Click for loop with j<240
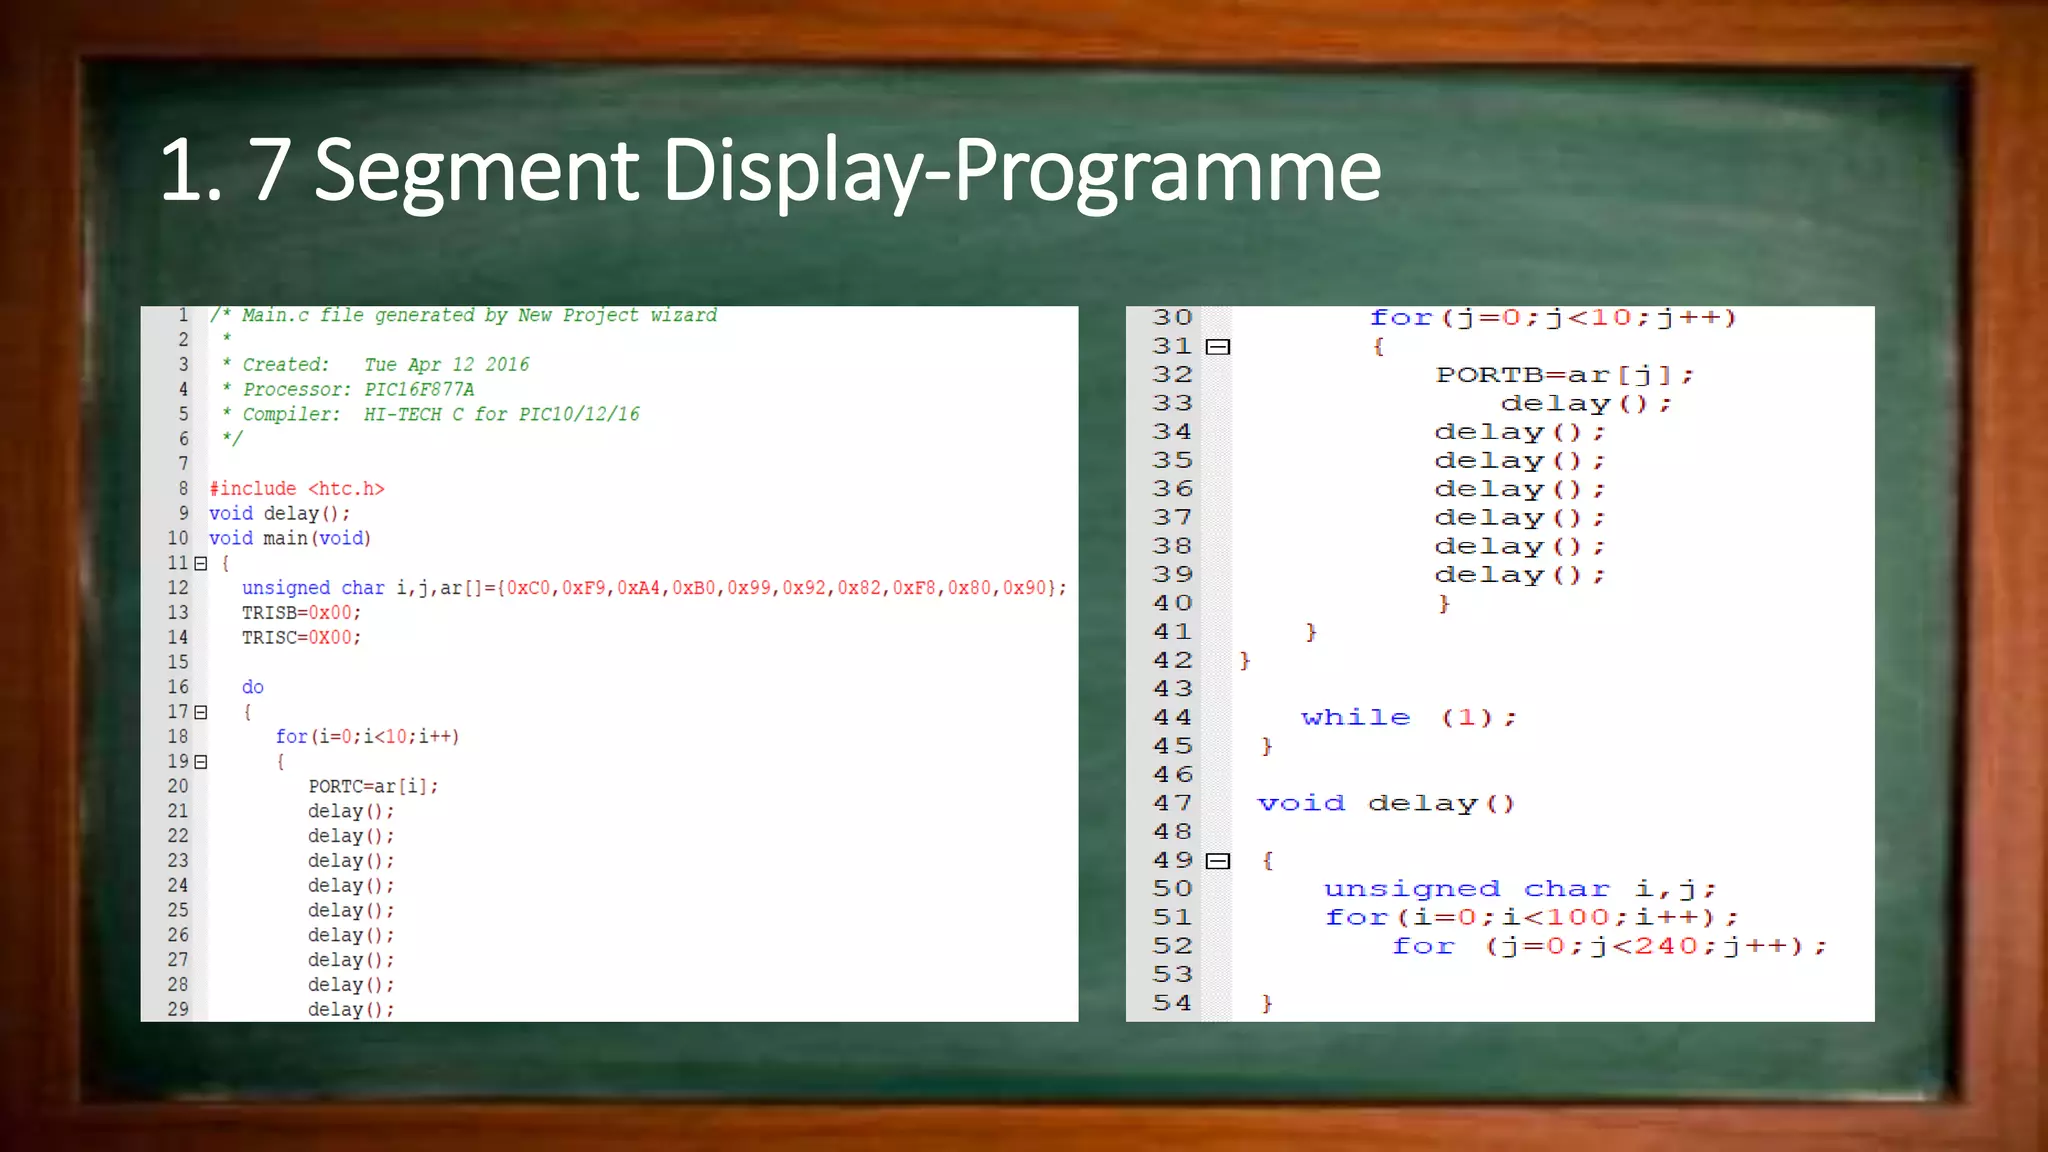2048x1152 pixels. [x=1608, y=946]
